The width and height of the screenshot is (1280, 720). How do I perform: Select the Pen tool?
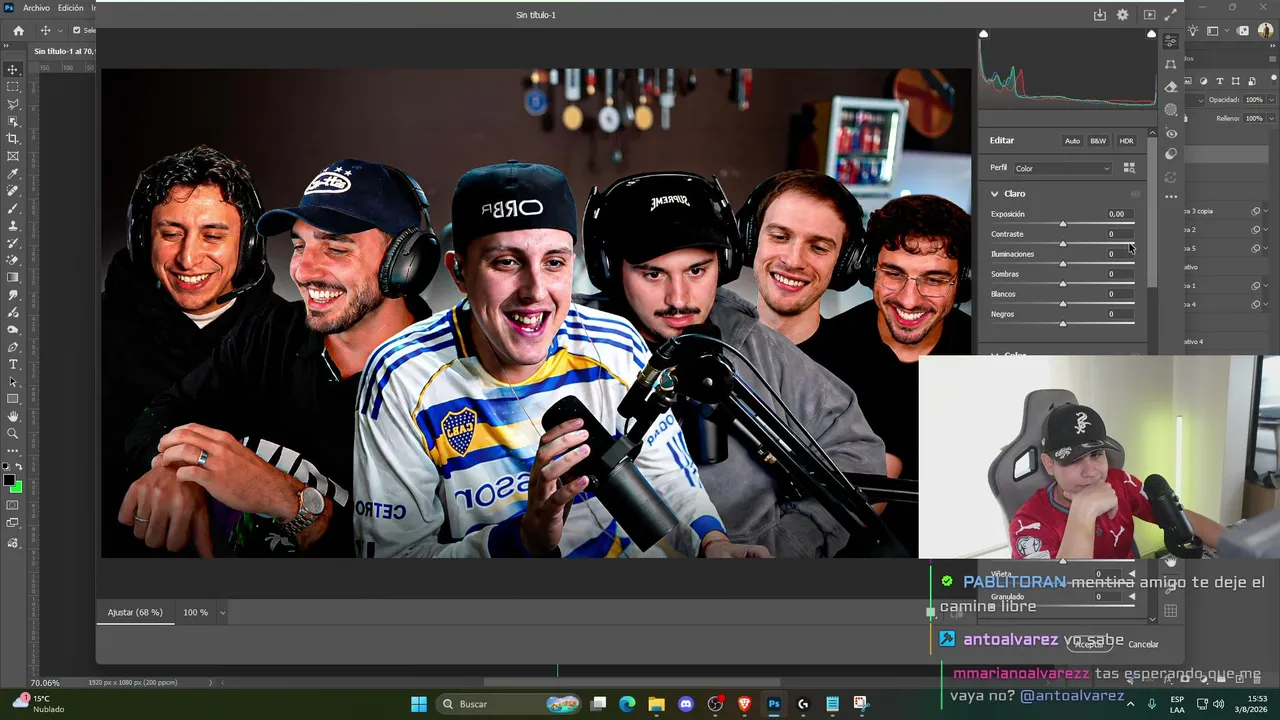click(13, 347)
